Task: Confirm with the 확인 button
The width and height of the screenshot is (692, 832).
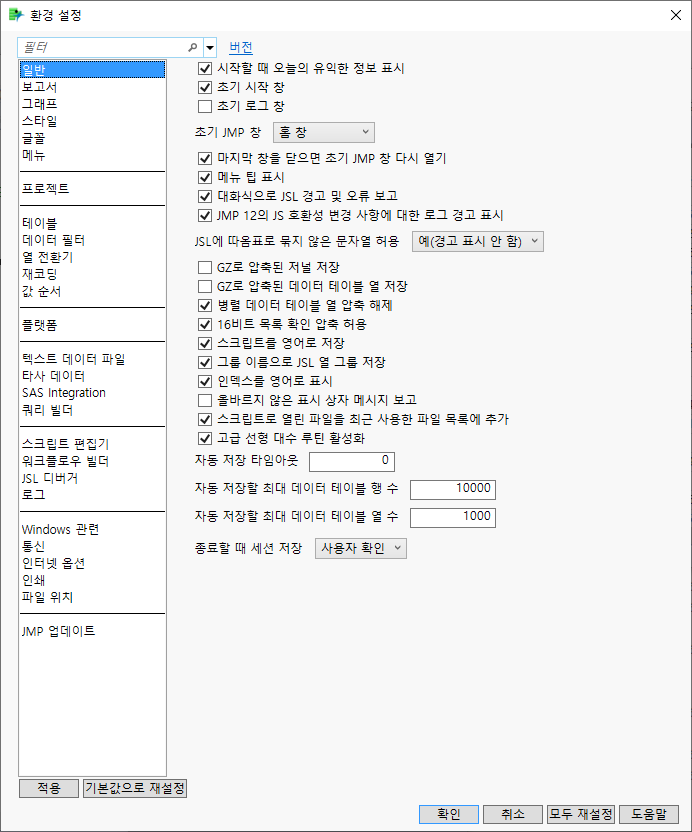Action: (x=449, y=814)
